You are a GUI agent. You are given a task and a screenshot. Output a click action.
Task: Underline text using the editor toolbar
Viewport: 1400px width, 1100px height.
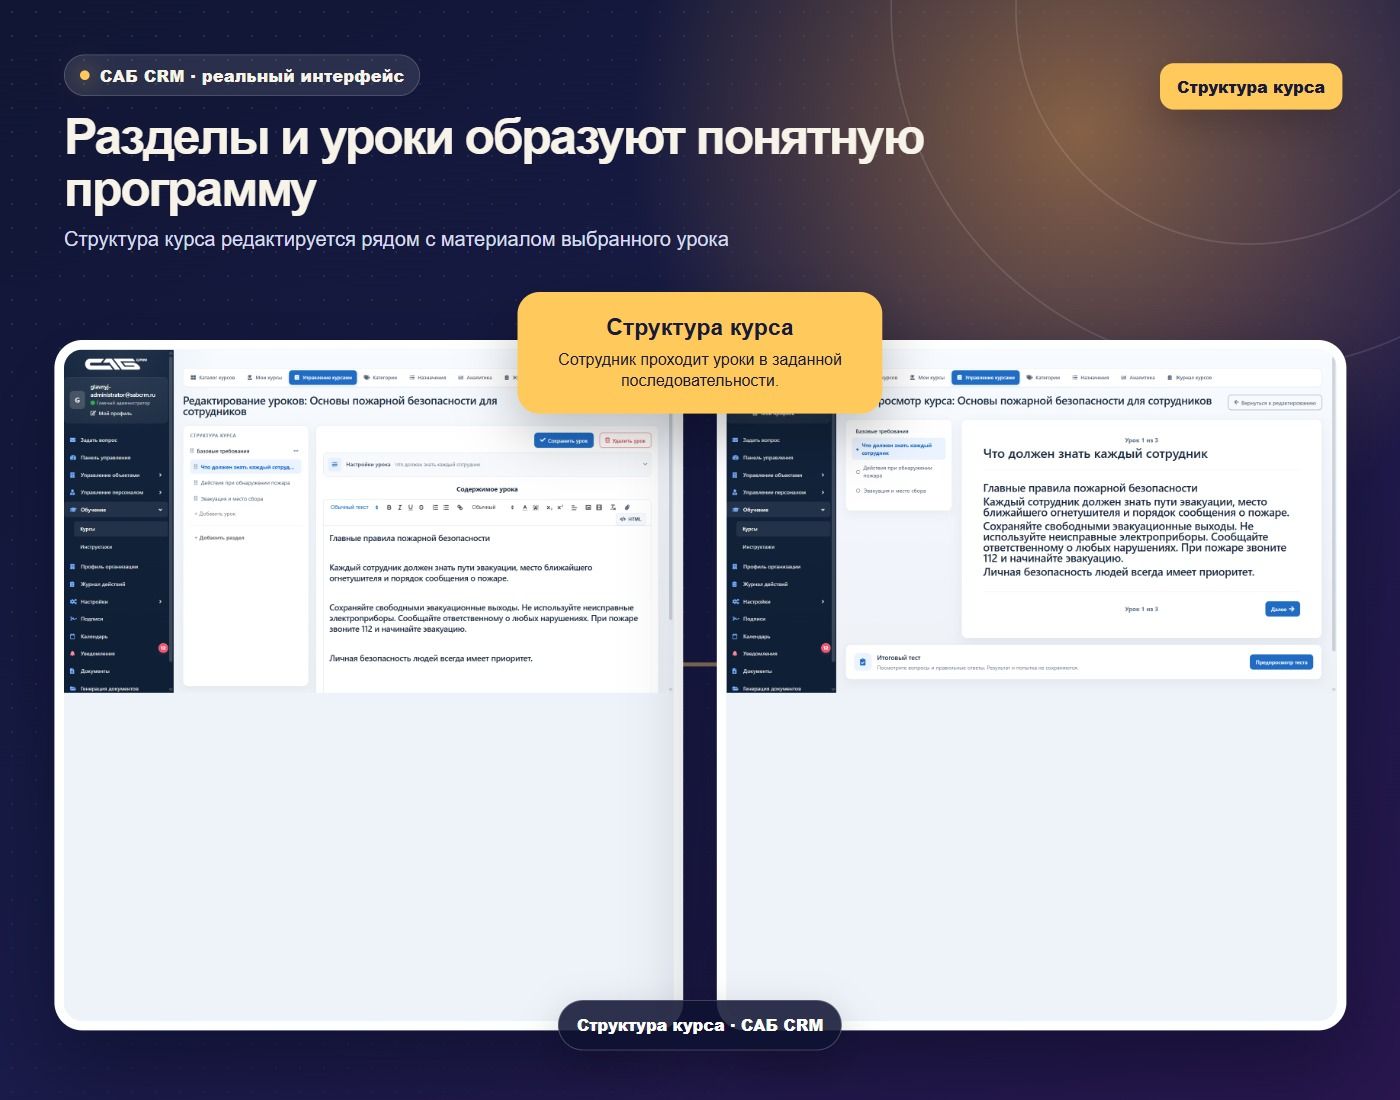point(410,507)
